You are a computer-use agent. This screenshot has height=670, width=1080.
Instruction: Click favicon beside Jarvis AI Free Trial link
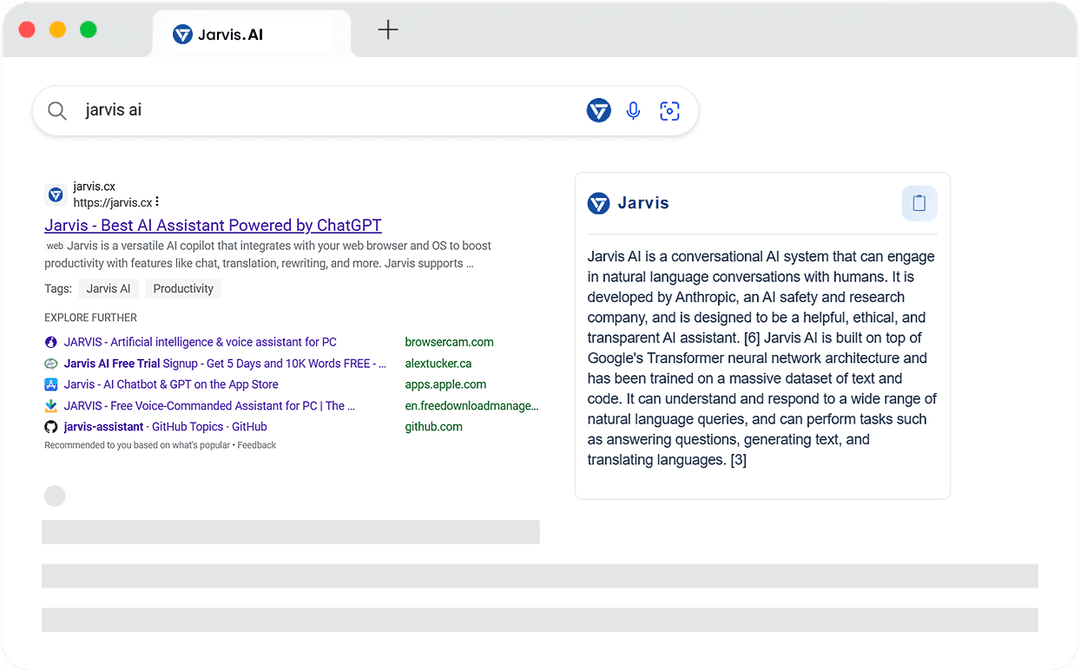(x=51, y=364)
